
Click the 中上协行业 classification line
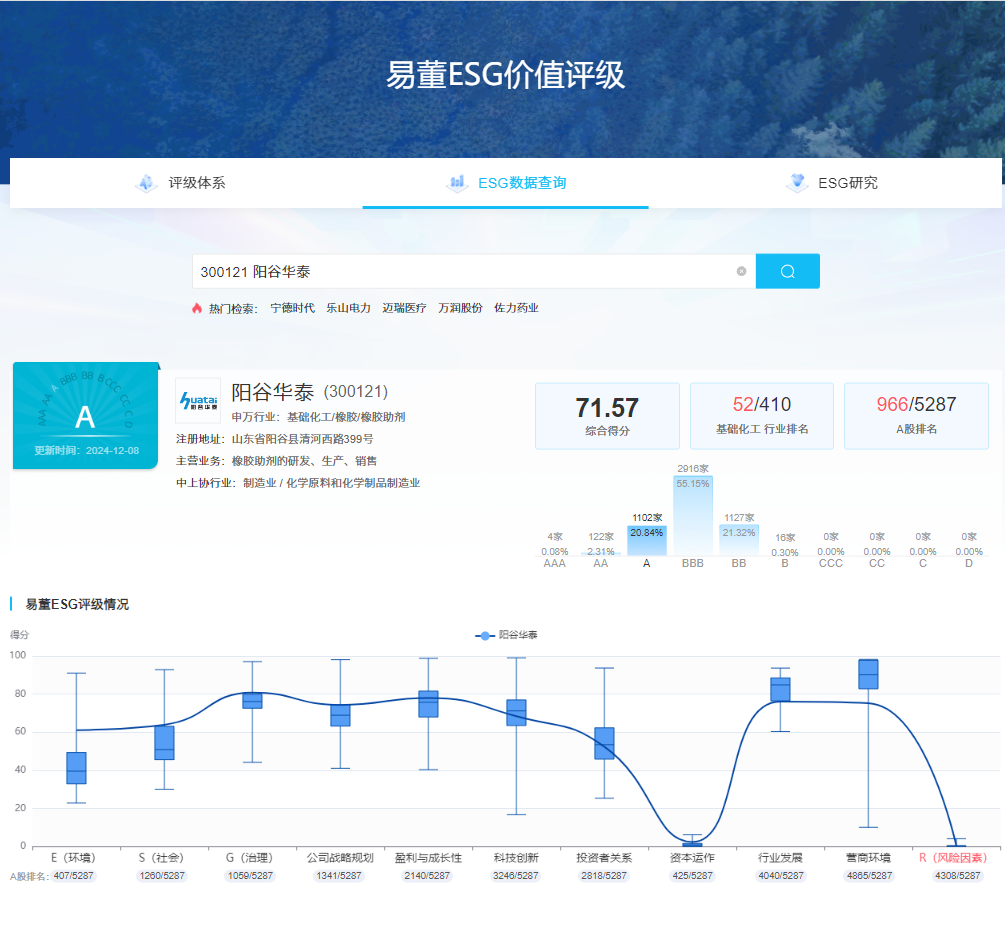pyautogui.click(x=298, y=483)
